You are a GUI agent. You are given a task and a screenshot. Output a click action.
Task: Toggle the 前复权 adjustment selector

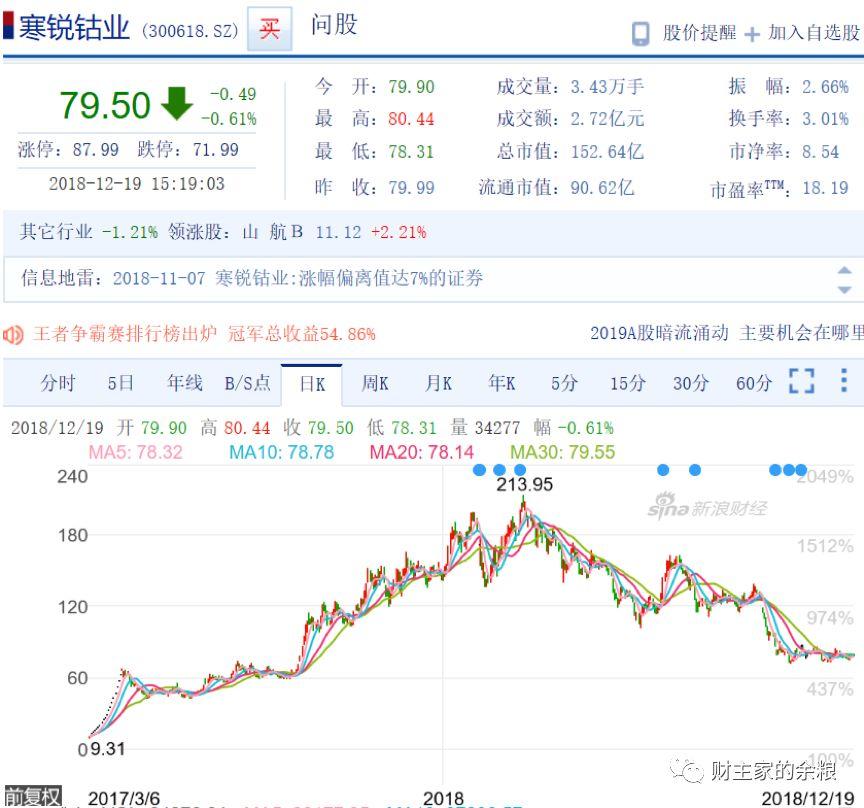click(x=33, y=797)
